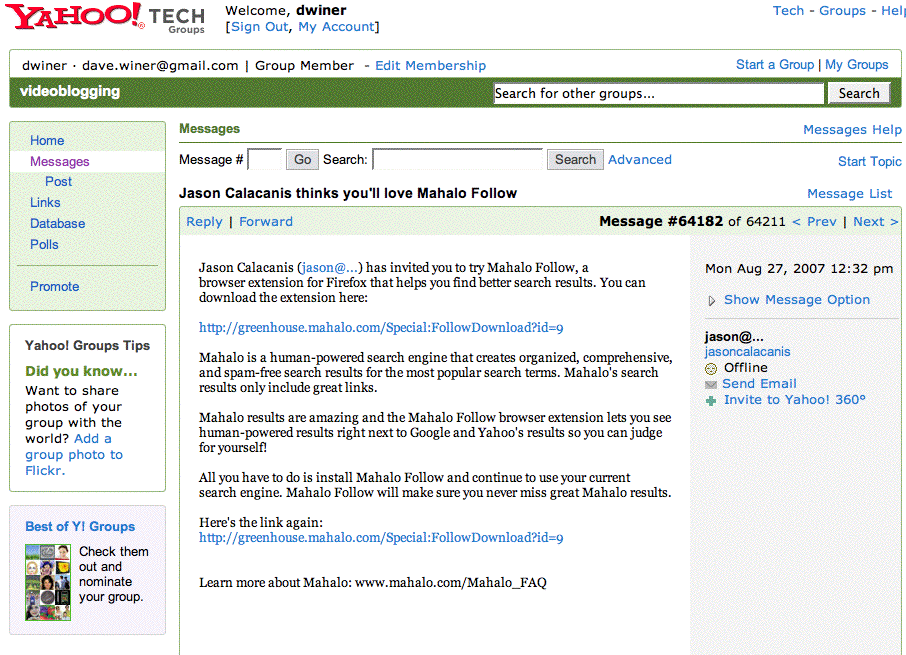Click the Best of Y! Groups photo collage

(x=48, y=582)
